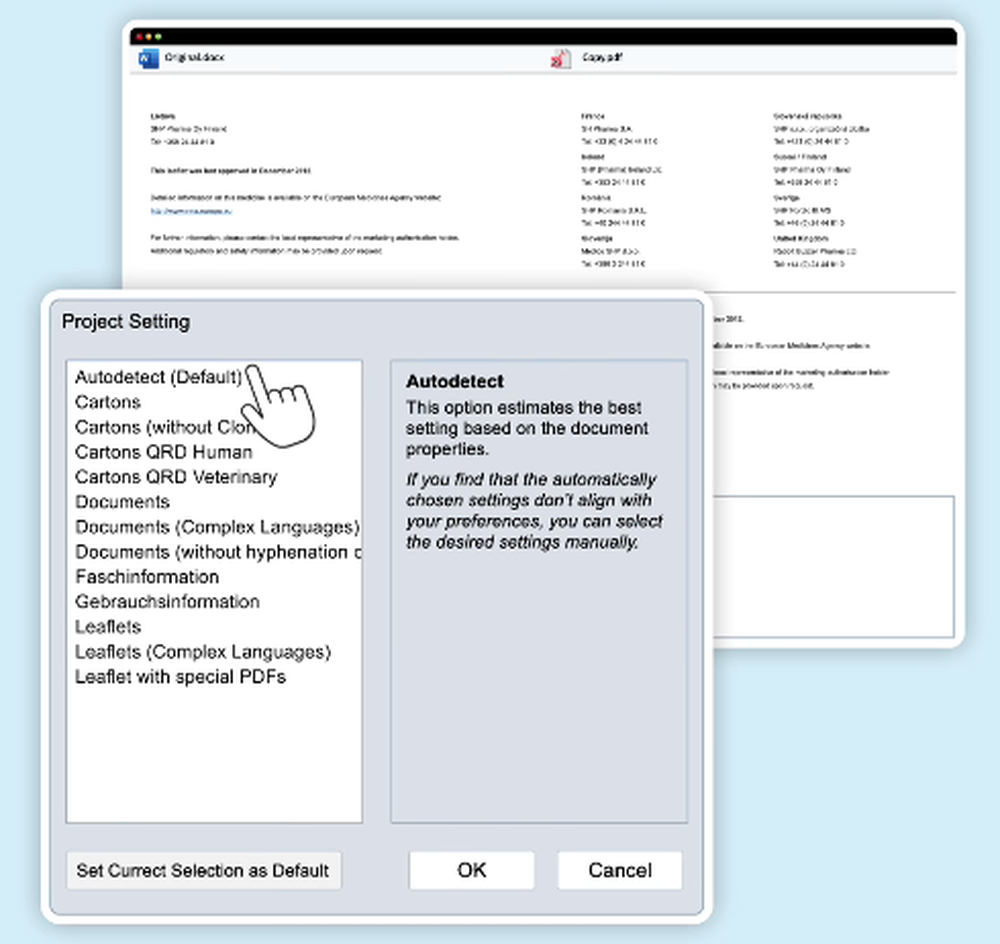Image resolution: width=1000 pixels, height=944 pixels.
Task: Pick Documents (Complex Languages) option
Action: click(217, 527)
